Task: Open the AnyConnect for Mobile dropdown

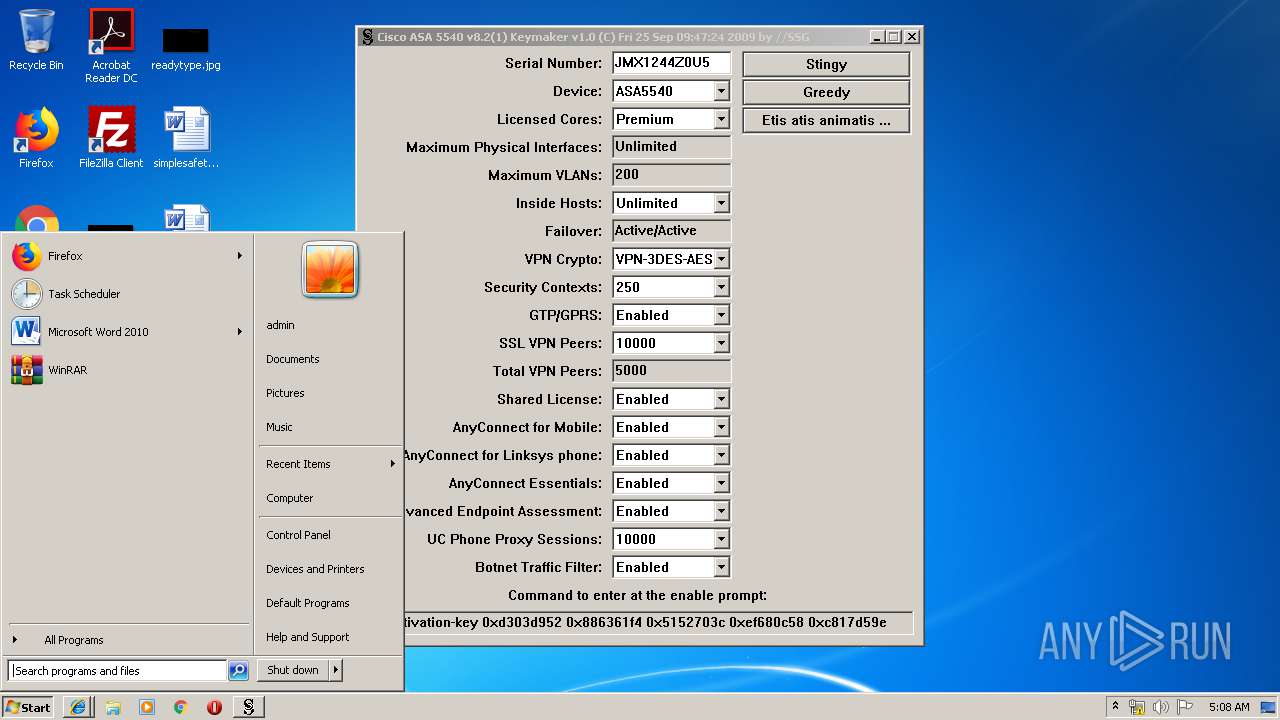Action: pos(721,427)
